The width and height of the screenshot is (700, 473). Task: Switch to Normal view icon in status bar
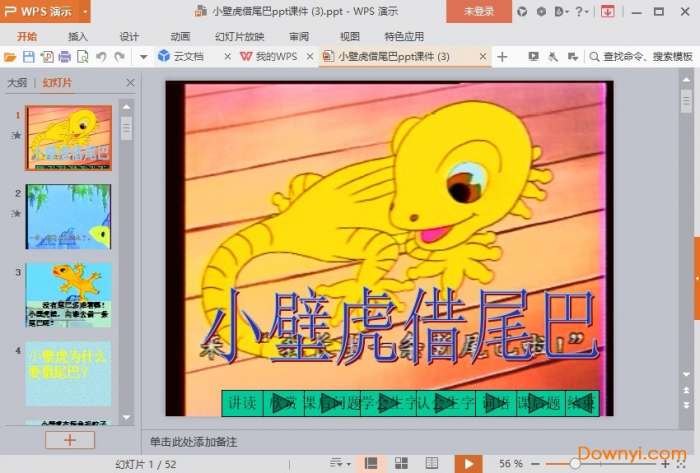[x=371, y=464]
